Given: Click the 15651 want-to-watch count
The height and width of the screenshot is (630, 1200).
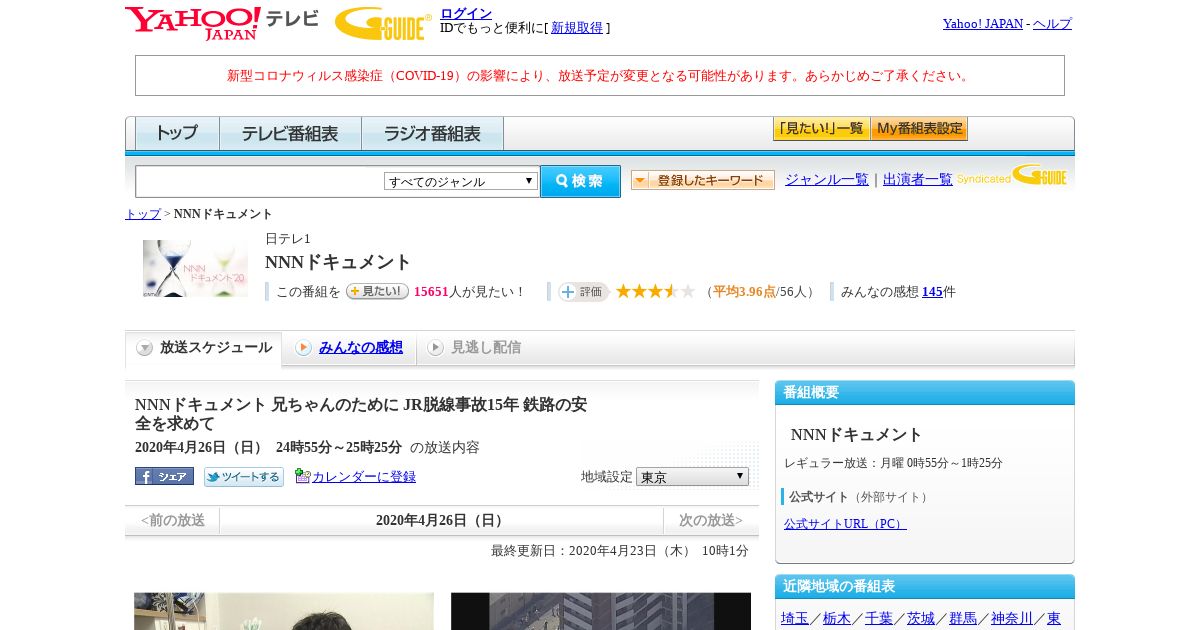Looking at the screenshot, I should click(431, 292).
